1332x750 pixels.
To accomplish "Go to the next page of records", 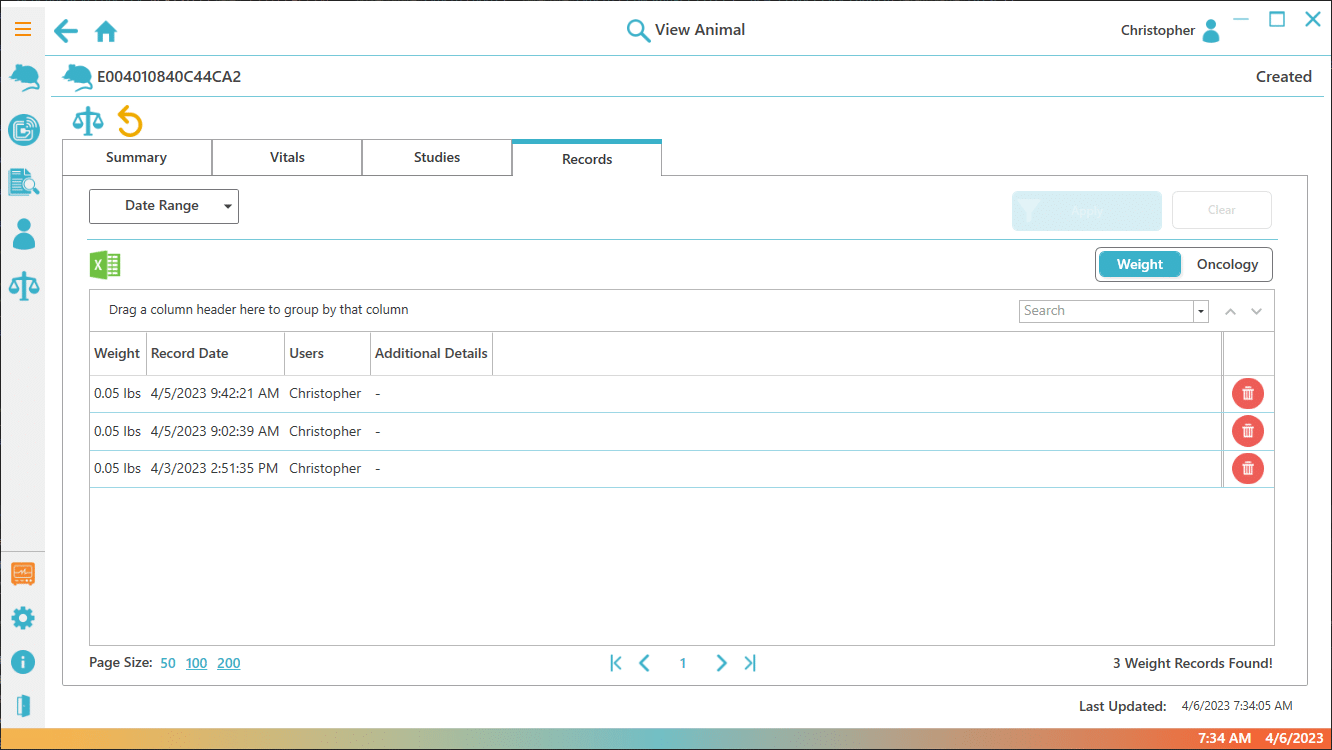I will (x=721, y=663).
